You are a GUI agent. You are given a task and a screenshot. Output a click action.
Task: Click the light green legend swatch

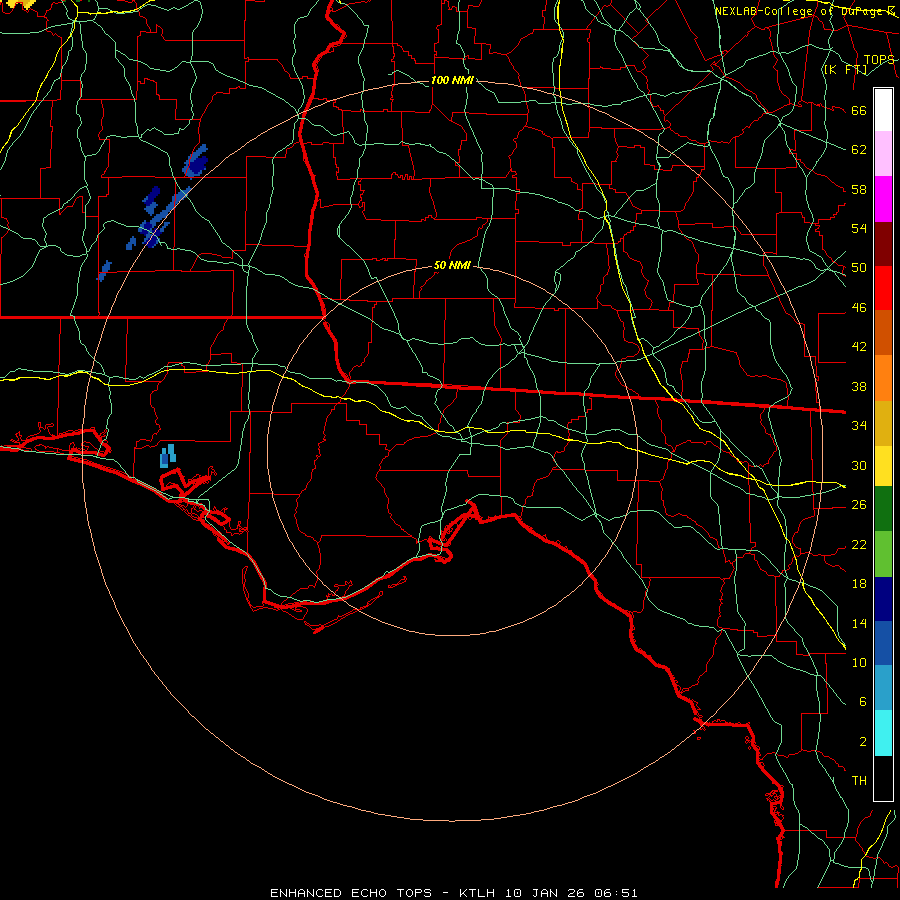tap(883, 554)
